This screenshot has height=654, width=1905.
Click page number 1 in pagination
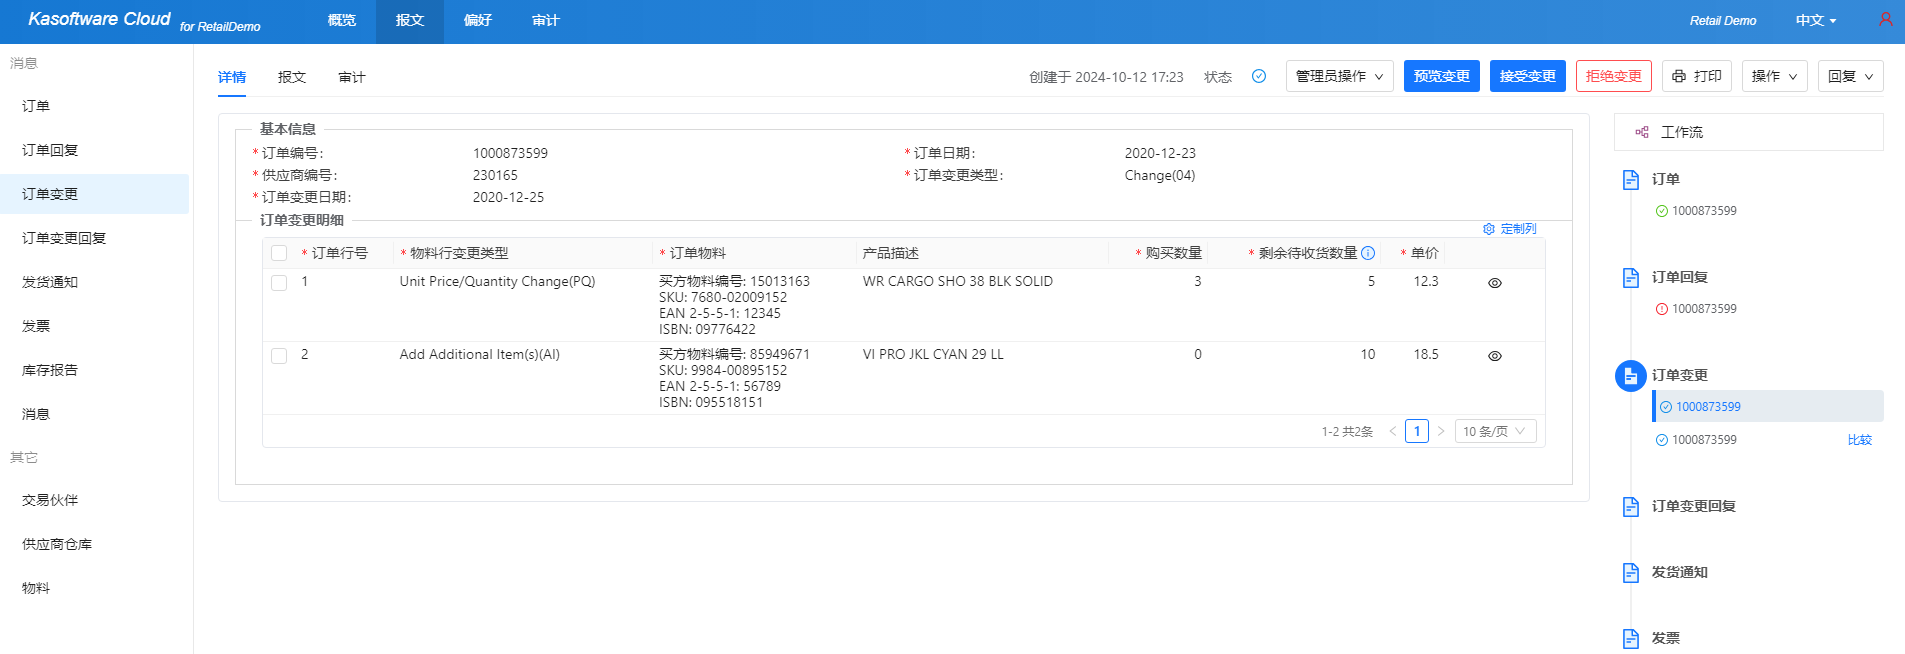(x=1416, y=431)
